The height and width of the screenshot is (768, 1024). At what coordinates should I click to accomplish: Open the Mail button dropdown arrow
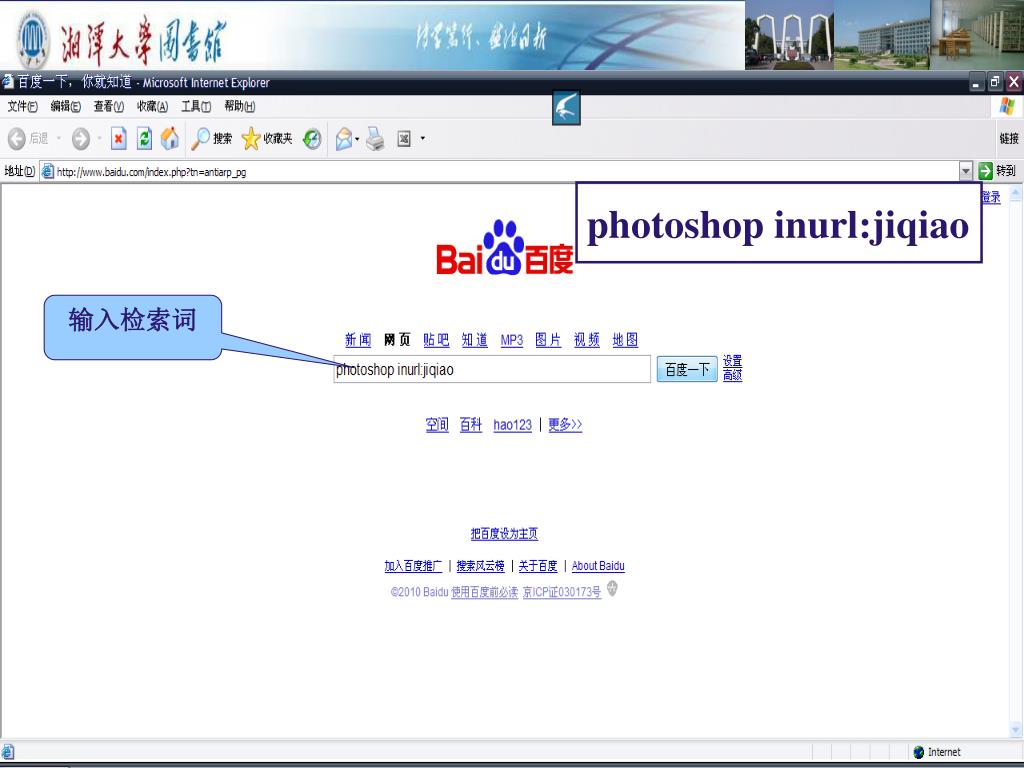tap(357, 138)
